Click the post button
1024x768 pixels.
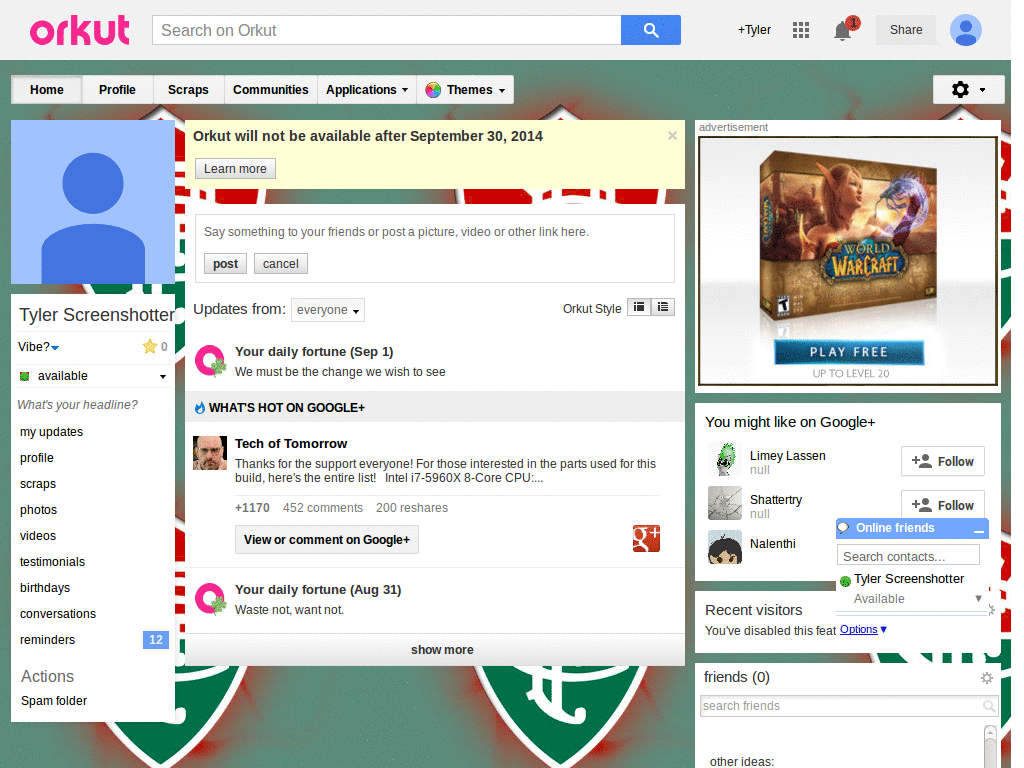tap(225, 264)
